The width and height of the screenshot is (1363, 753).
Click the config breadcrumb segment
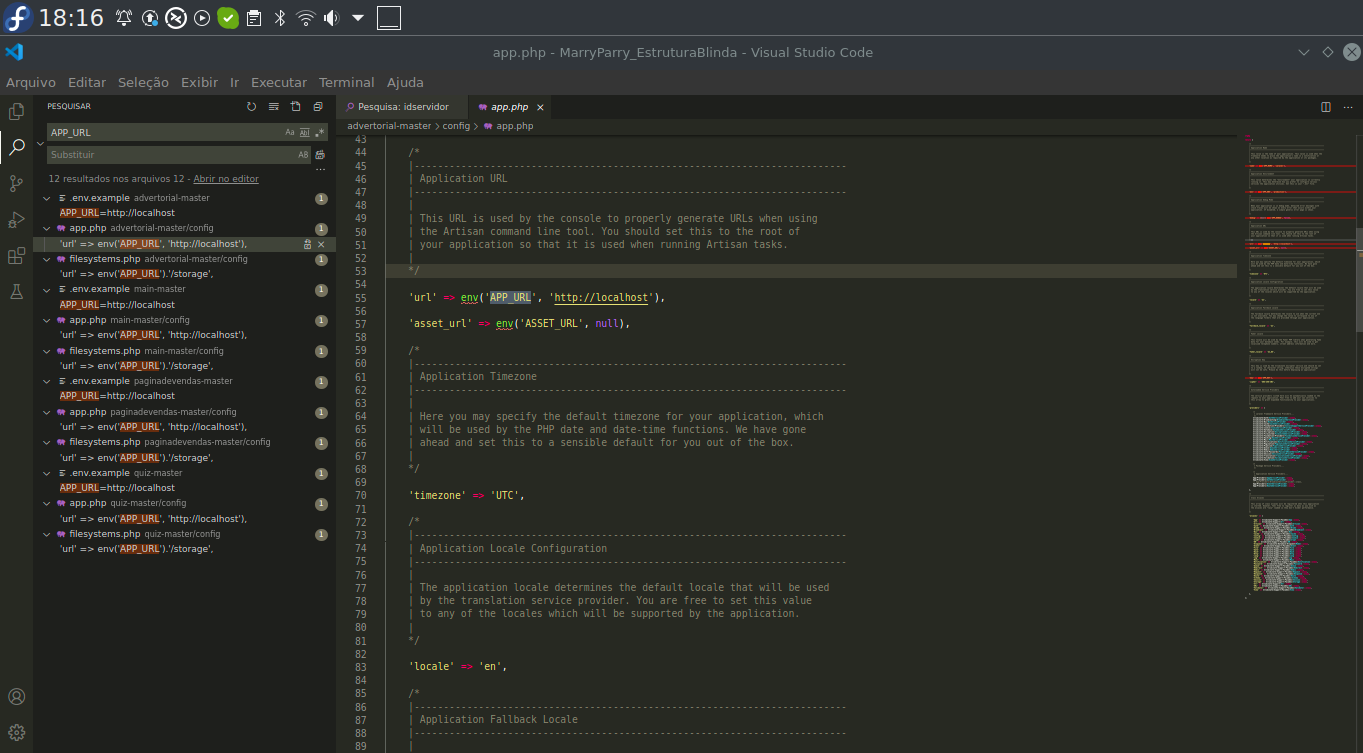pos(456,126)
